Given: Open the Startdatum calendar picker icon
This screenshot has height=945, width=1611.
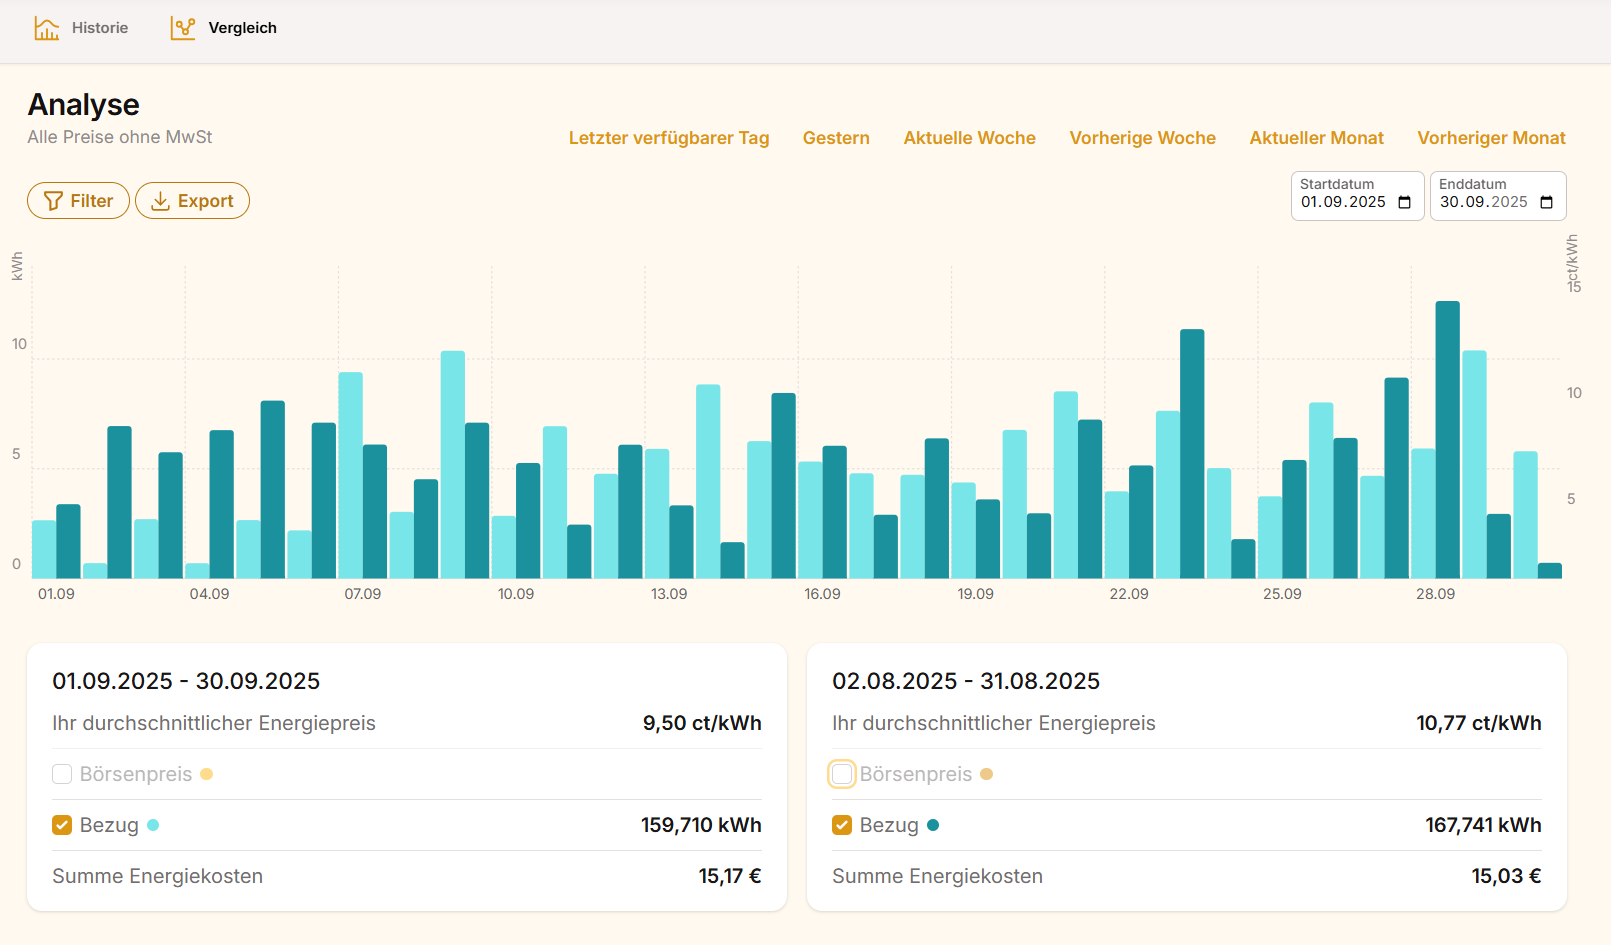Looking at the screenshot, I should click(x=1404, y=203).
